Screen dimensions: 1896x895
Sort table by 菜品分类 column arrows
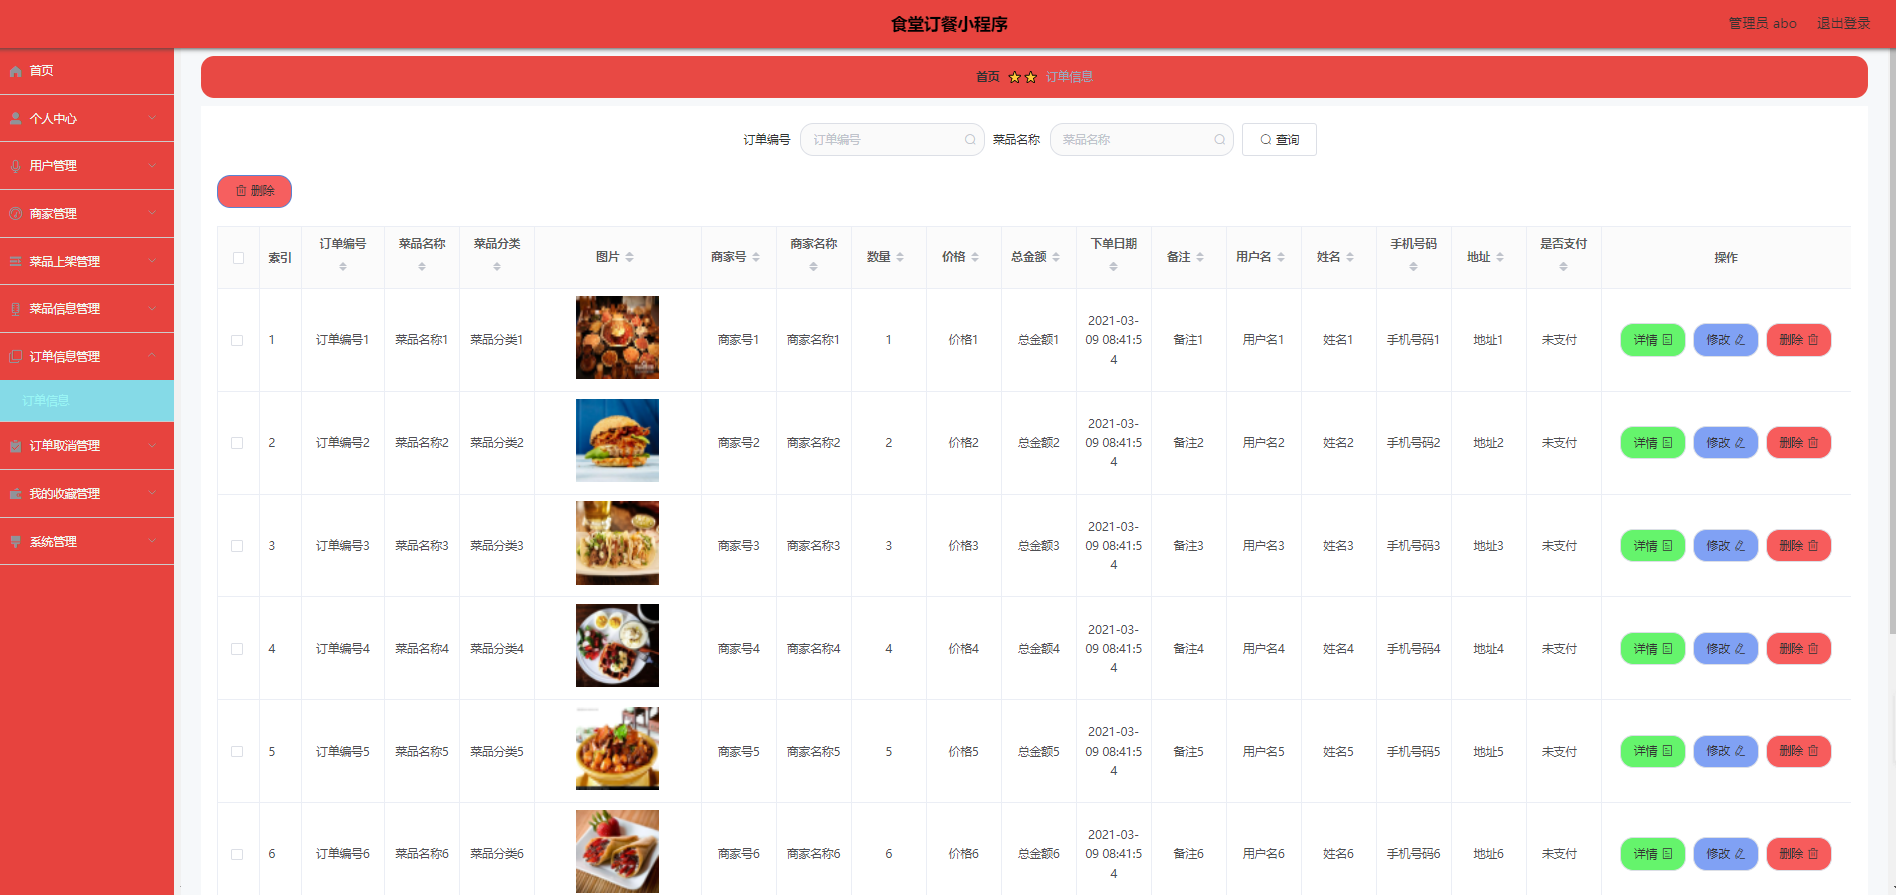497,267
